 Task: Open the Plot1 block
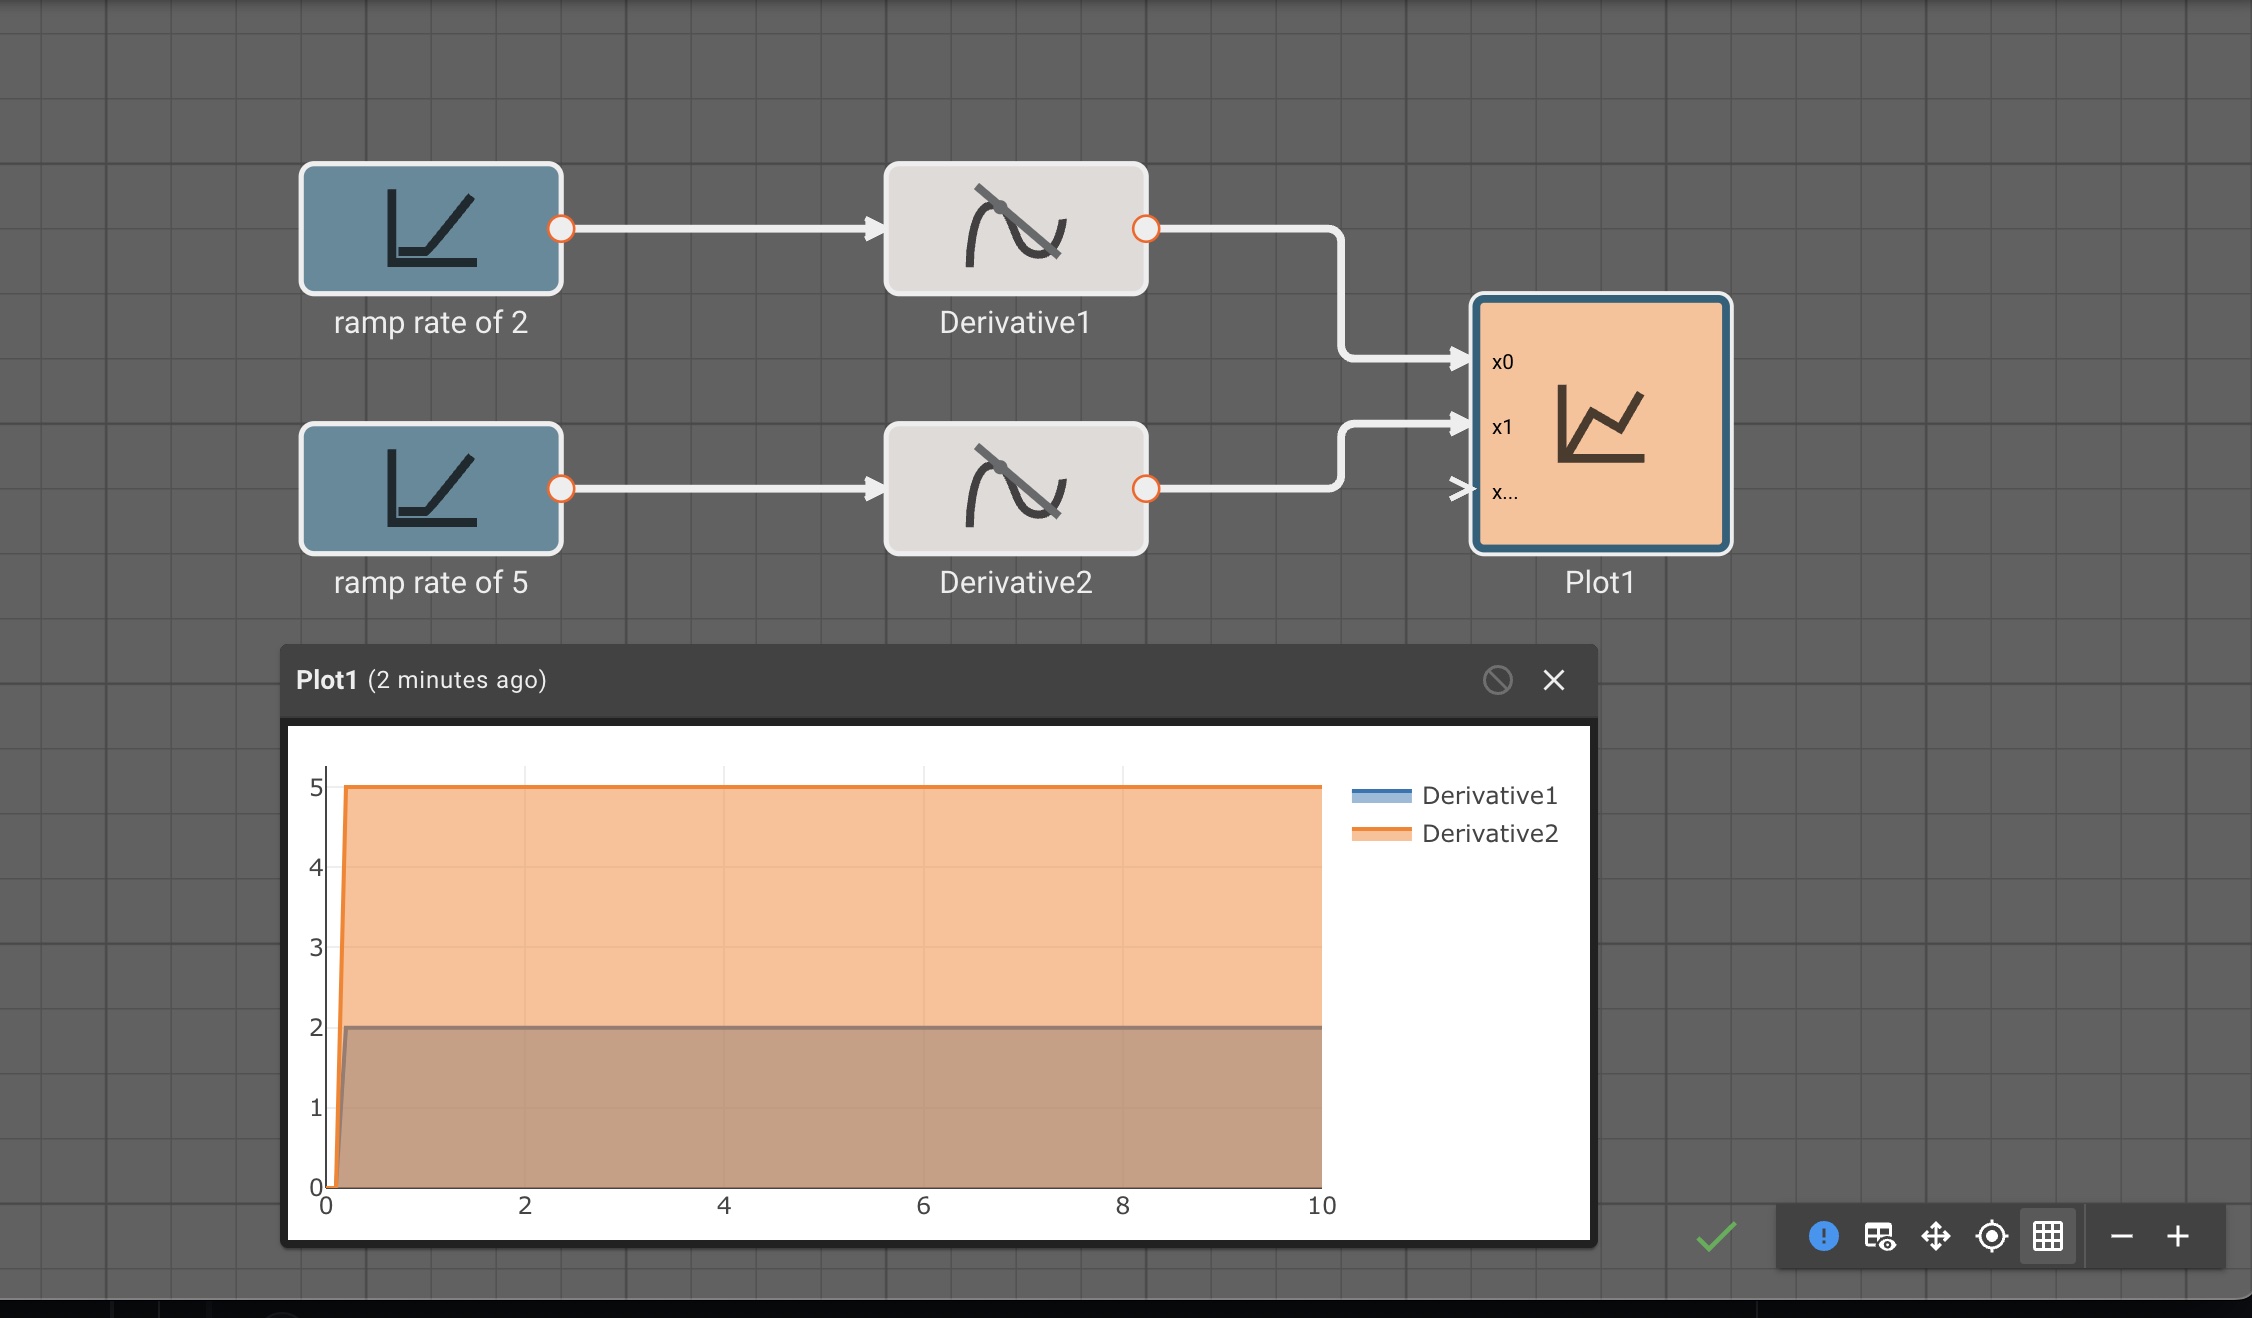1601,424
